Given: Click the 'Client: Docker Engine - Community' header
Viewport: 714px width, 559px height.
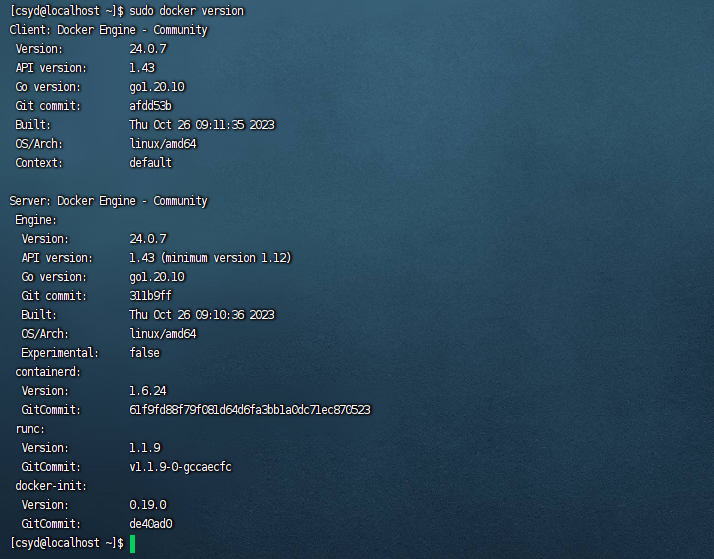Looking at the screenshot, I should 108,30.
